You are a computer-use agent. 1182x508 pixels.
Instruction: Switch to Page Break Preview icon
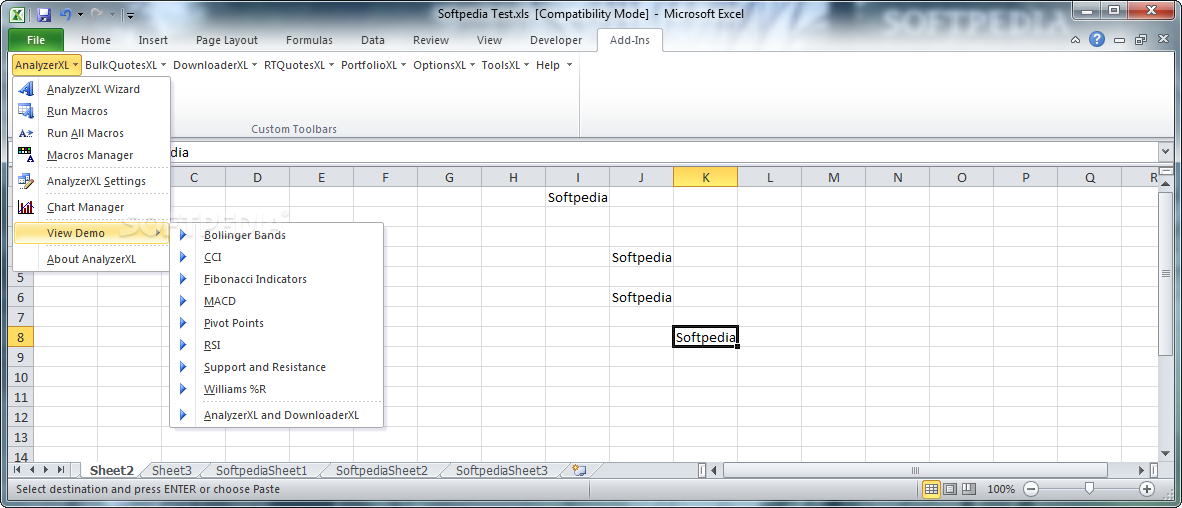(969, 489)
